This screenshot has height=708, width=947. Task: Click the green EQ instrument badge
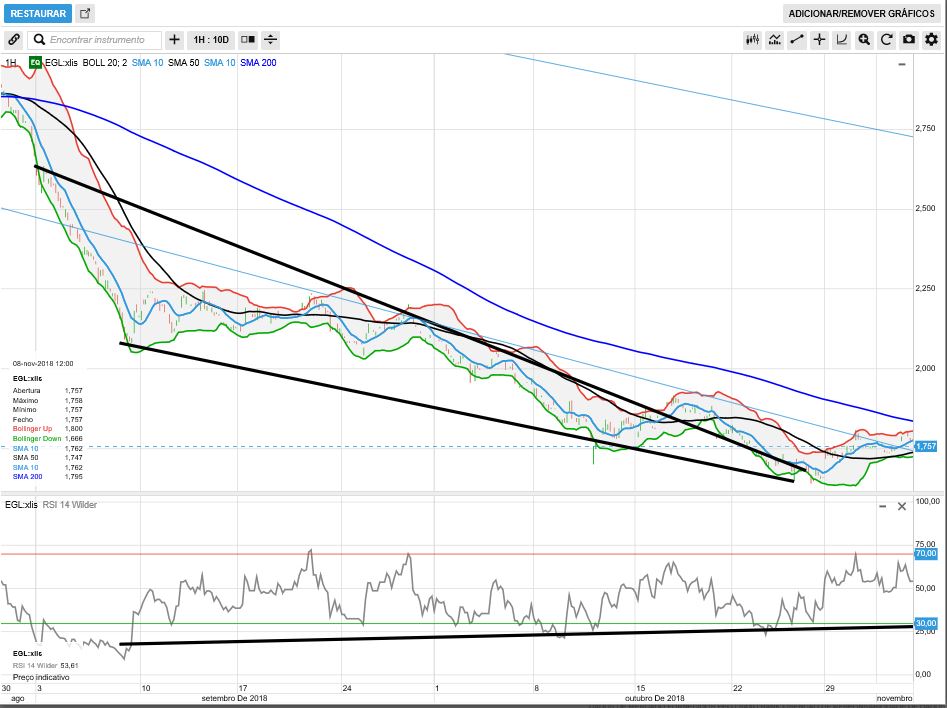36,62
